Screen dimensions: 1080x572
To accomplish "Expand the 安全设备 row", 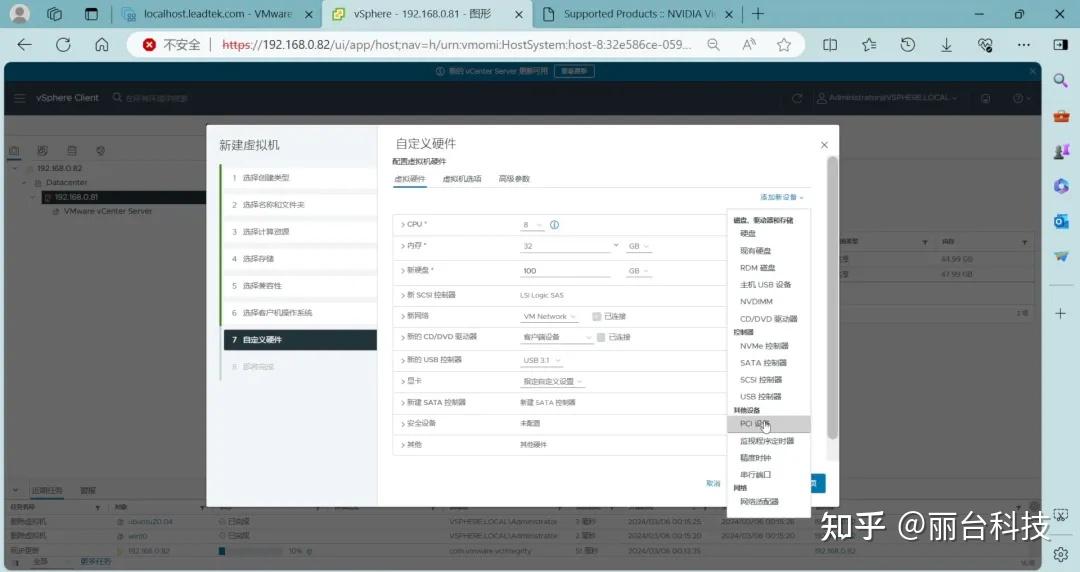I will tap(403, 423).
